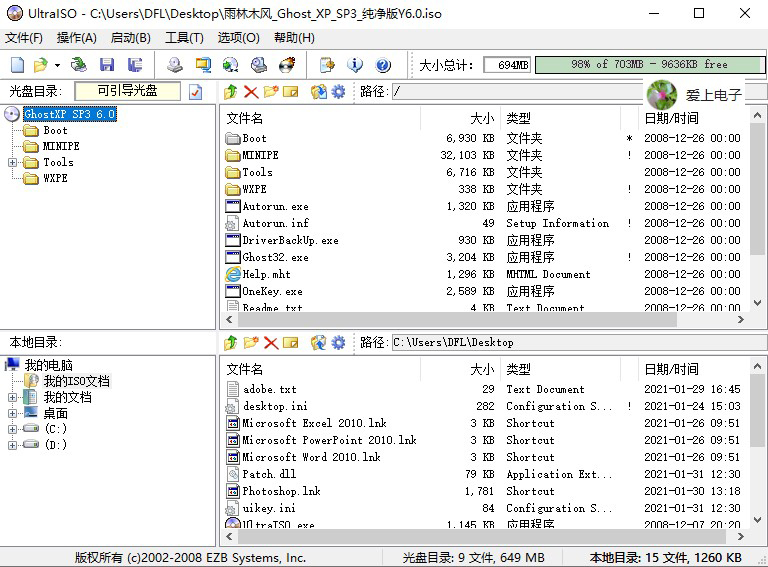Click the local list vertical scrollbar
Image resolution: width=768 pixels, height=567 pixels.
pyautogui.click(x=757, y=411)
